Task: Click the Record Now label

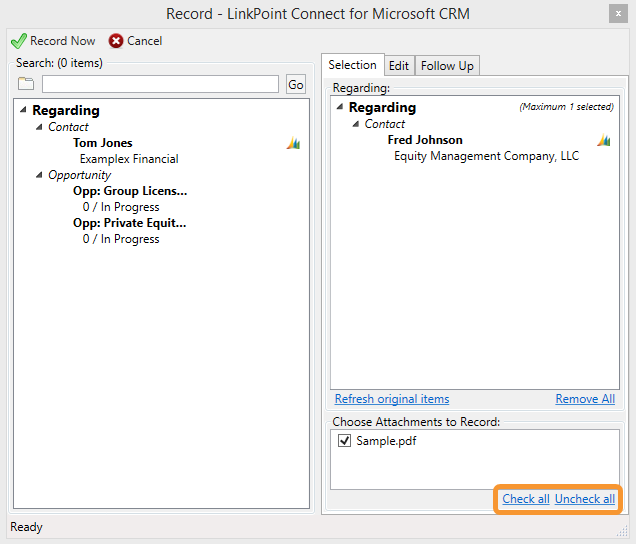Action: 62,41
